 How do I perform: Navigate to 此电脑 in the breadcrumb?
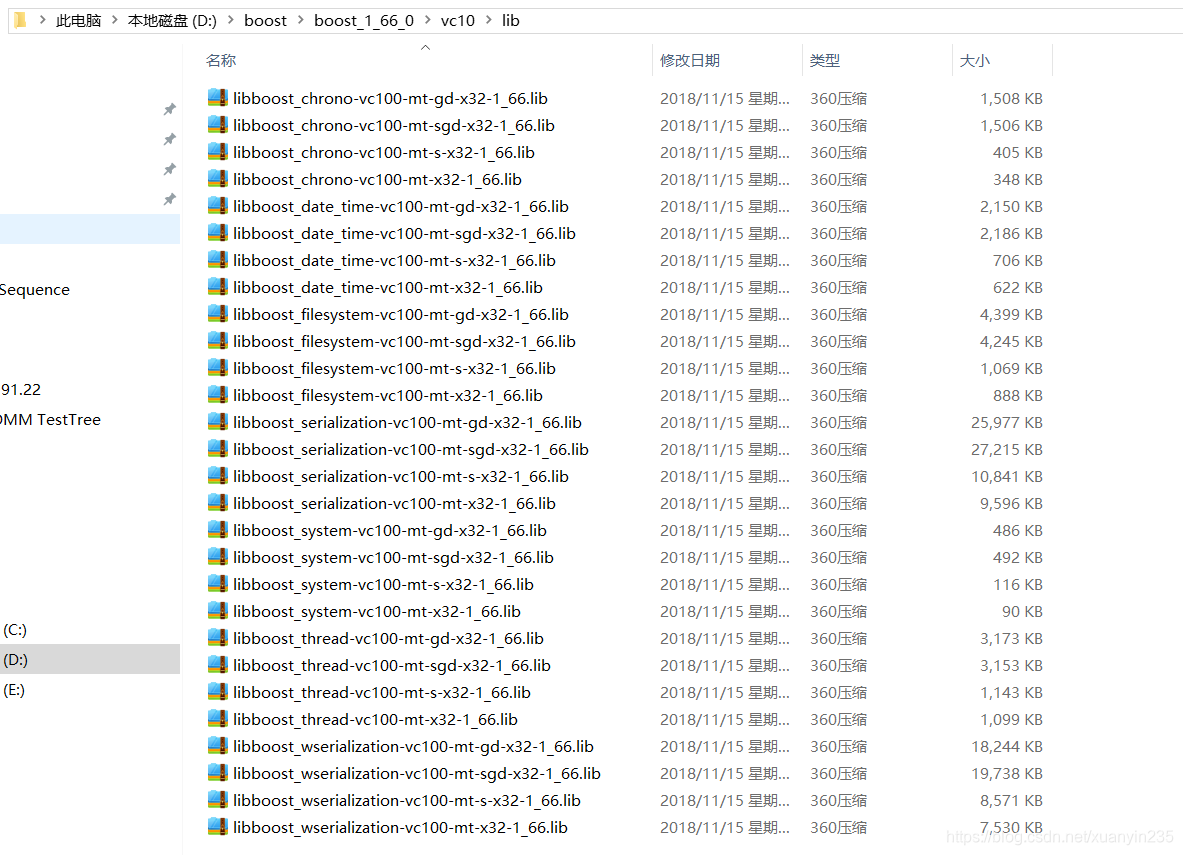78,20
